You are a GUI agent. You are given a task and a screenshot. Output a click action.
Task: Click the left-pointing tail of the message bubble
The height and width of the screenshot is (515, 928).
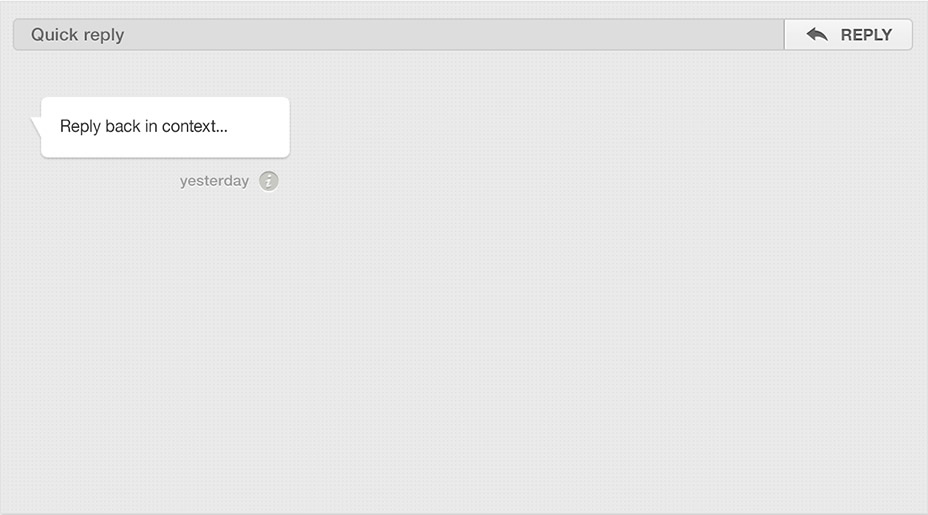(36, 127)
